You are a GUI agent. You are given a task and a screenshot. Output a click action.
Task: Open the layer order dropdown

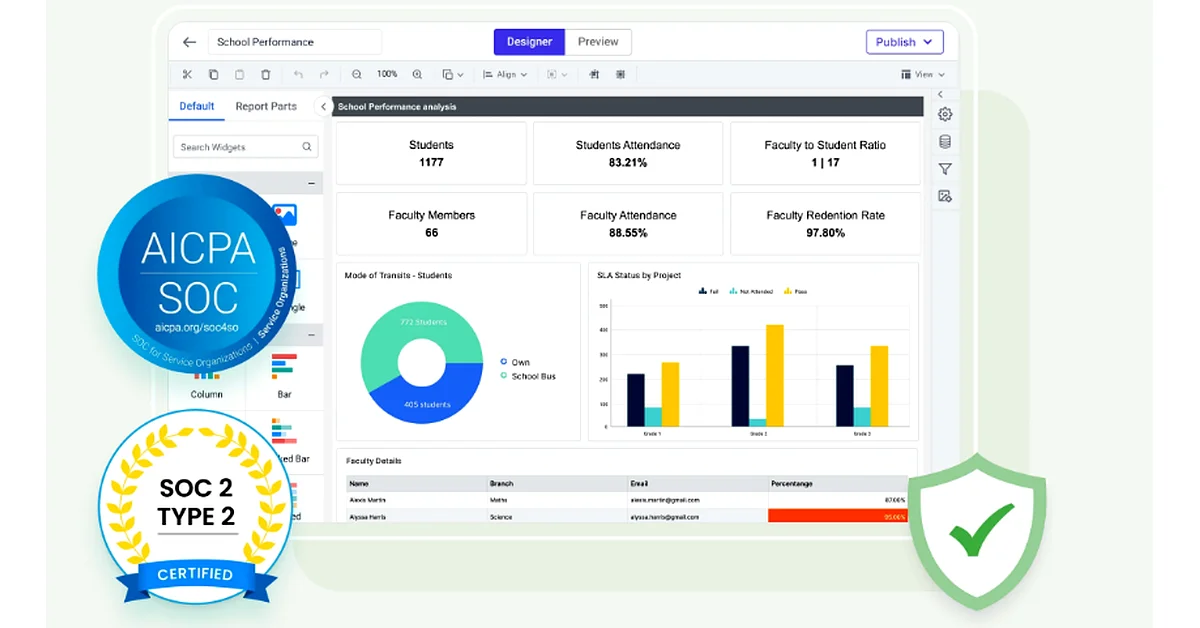[x=453, y=74]
